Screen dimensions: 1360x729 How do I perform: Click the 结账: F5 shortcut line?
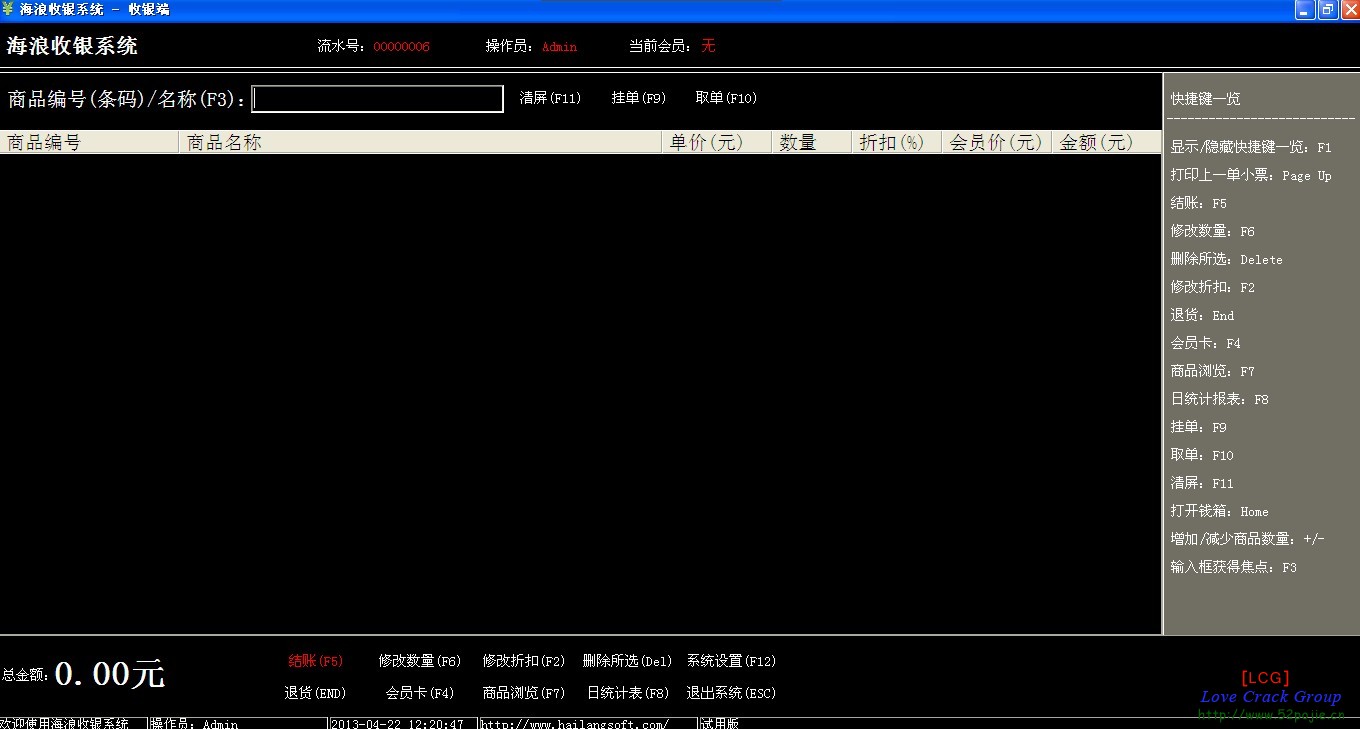(1199, 203)
